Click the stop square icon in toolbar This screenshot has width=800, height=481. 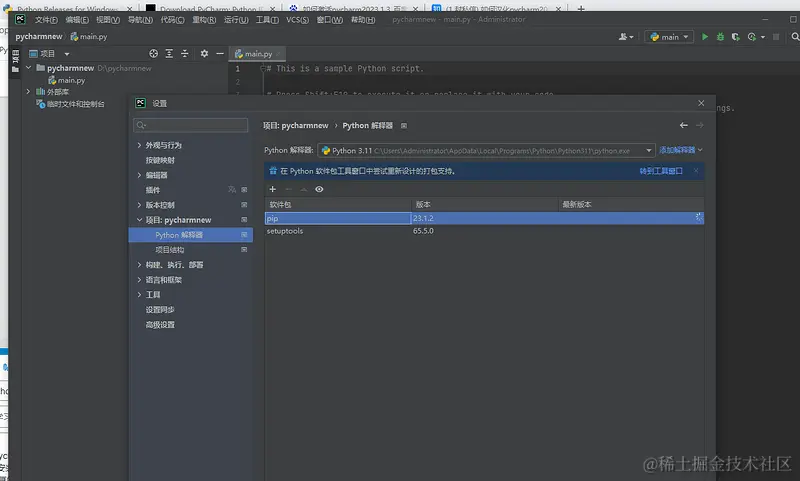pos(776,37)
